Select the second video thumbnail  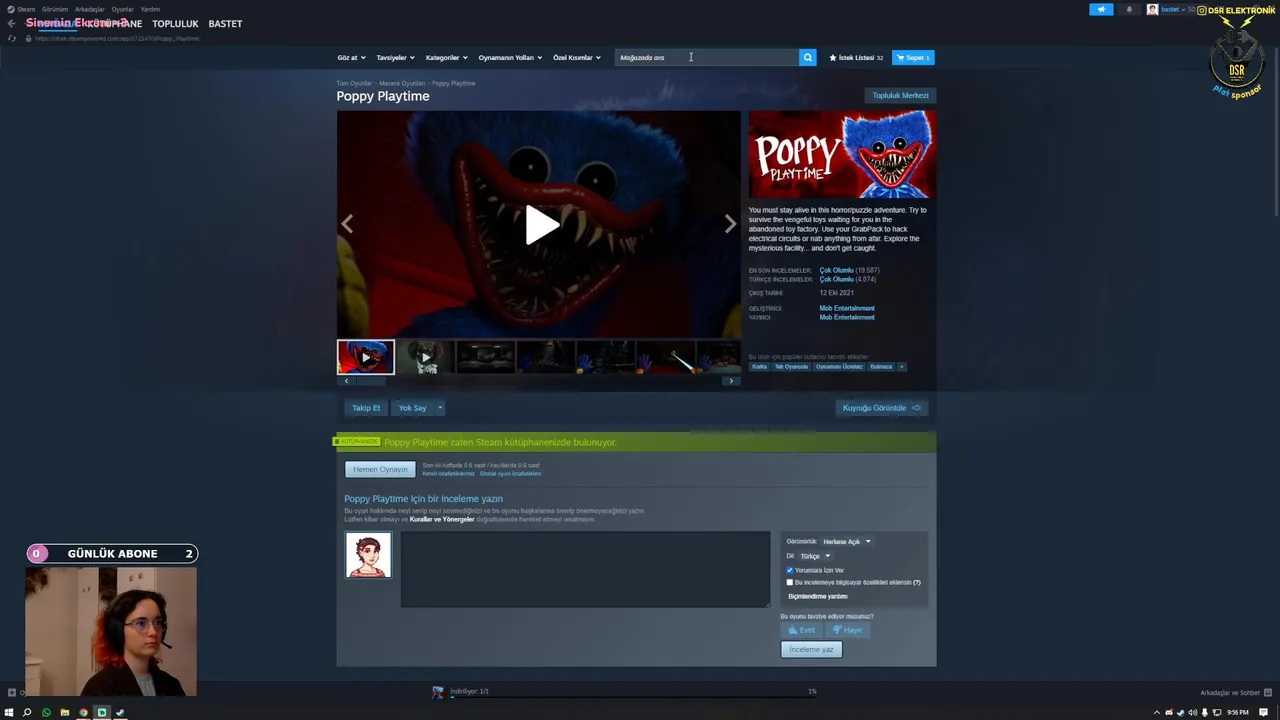pyautogui.click(x=425, y=357)
